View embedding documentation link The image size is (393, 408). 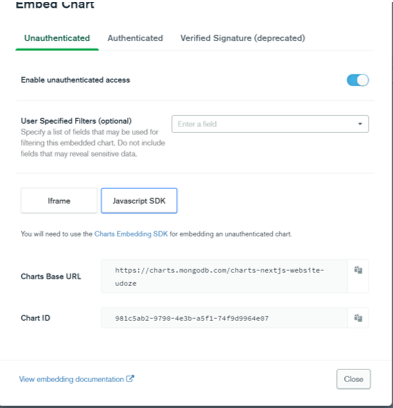coord(71,379)
